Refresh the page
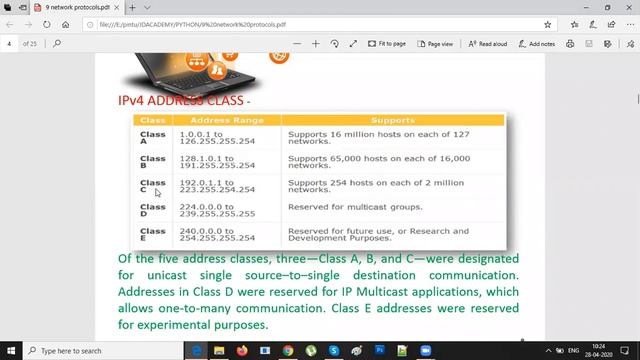This screenshot has height=360, width=640. 47,24
